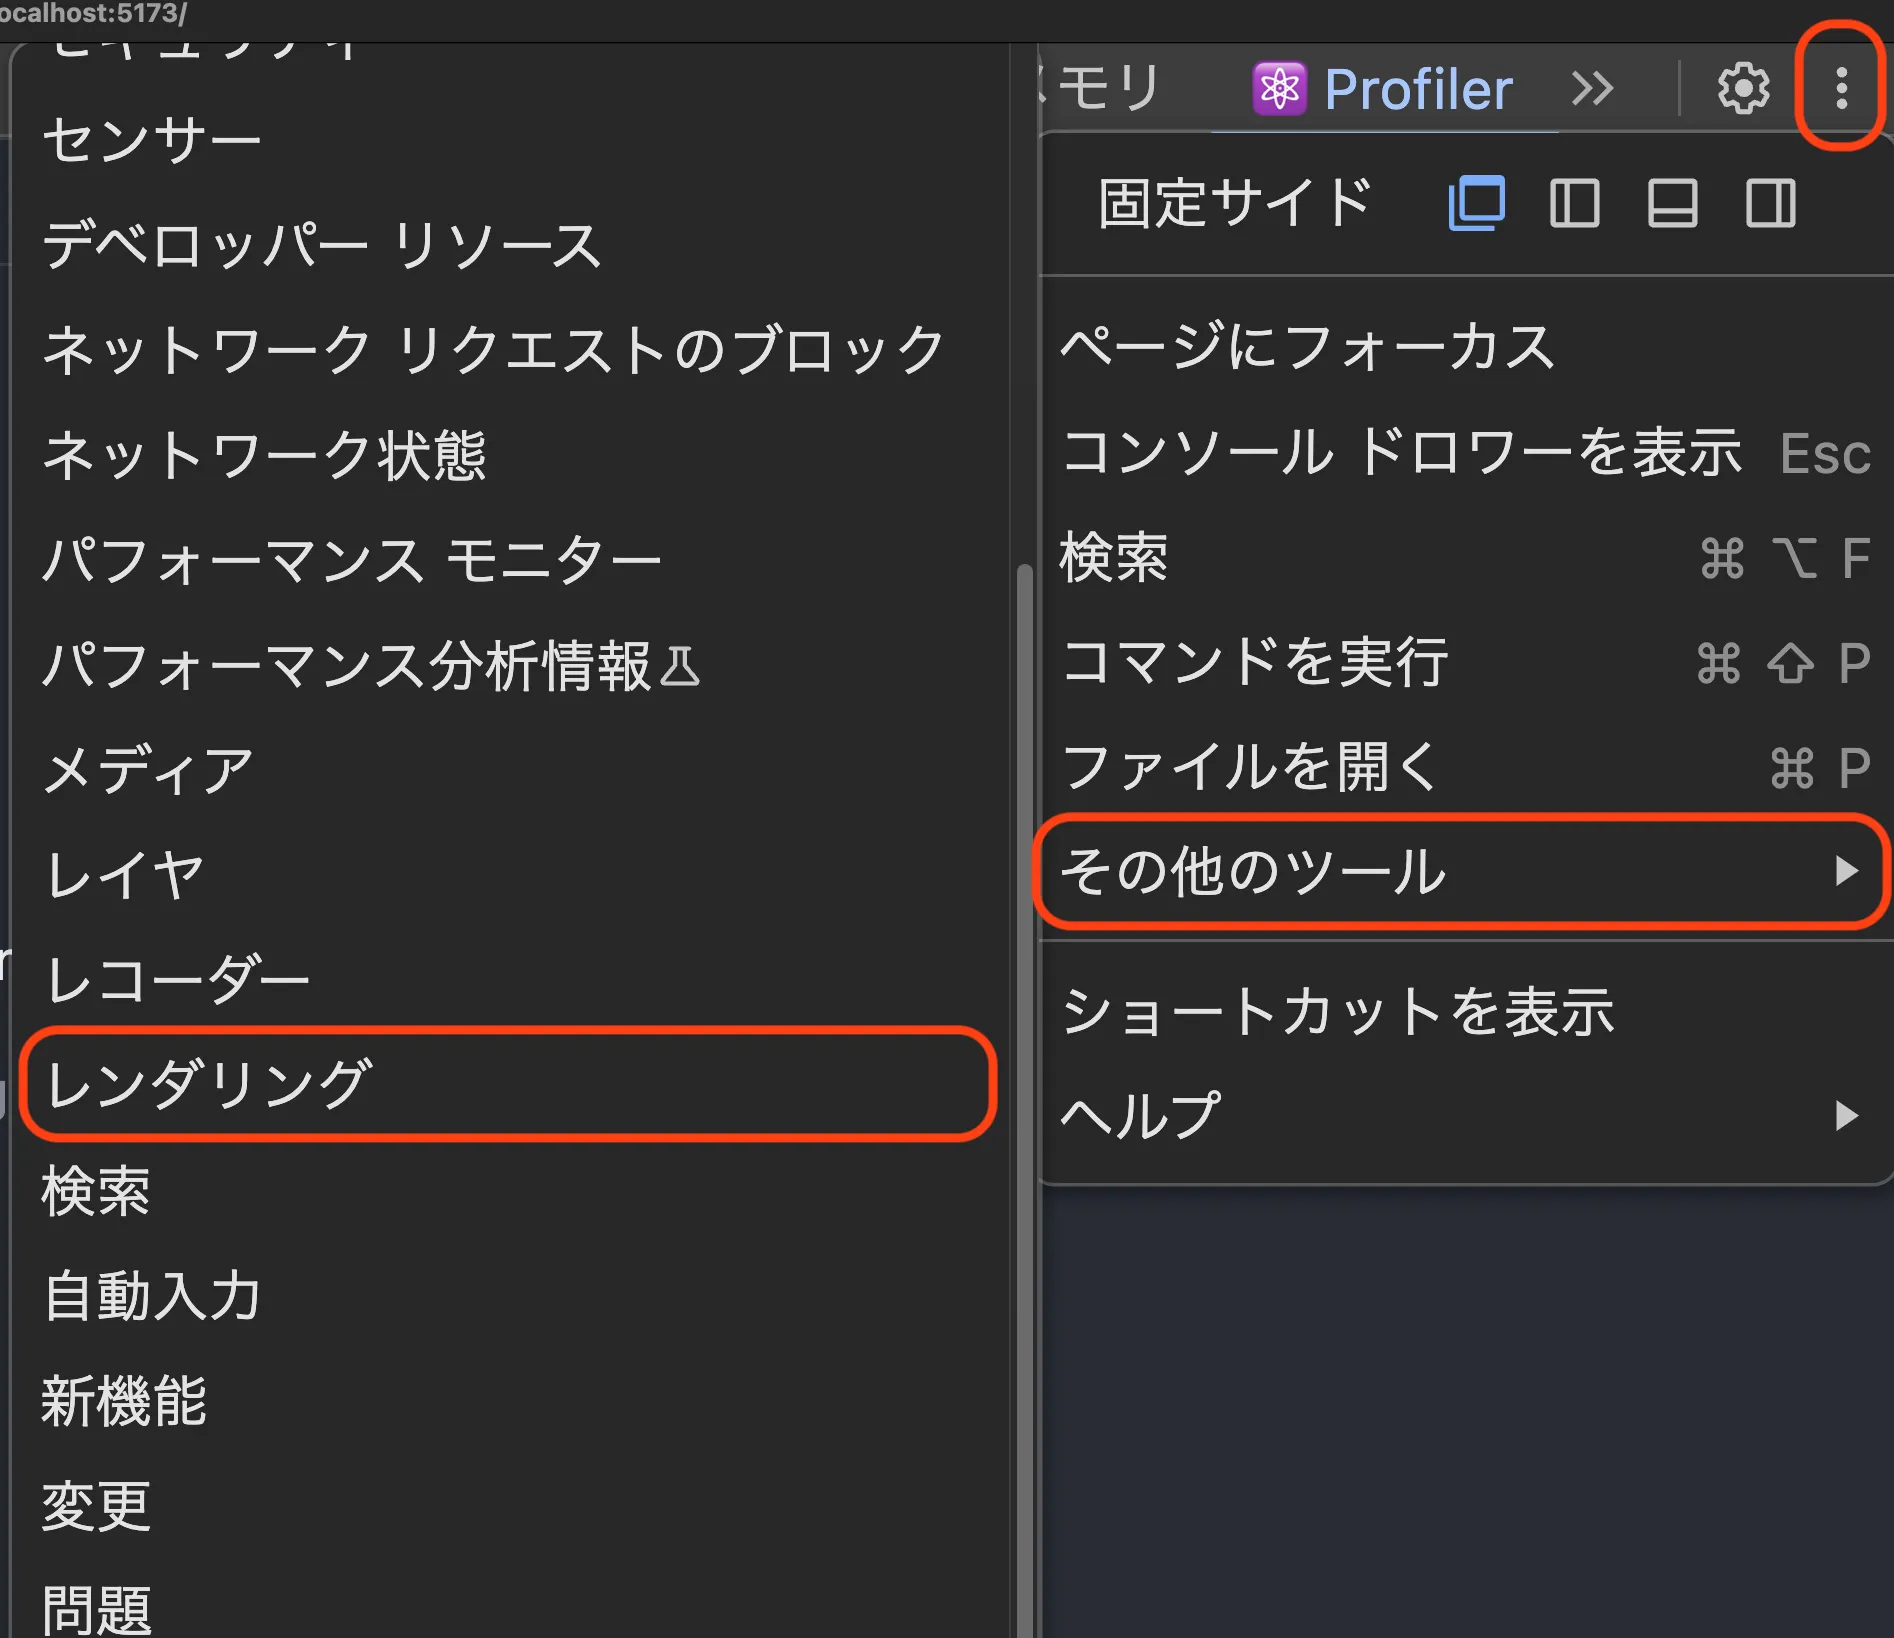The width and height of the screenshot is (1894, 1638).
Task: Choose コンソール ドロワーを表示
Action: (x=1467, y=452)
